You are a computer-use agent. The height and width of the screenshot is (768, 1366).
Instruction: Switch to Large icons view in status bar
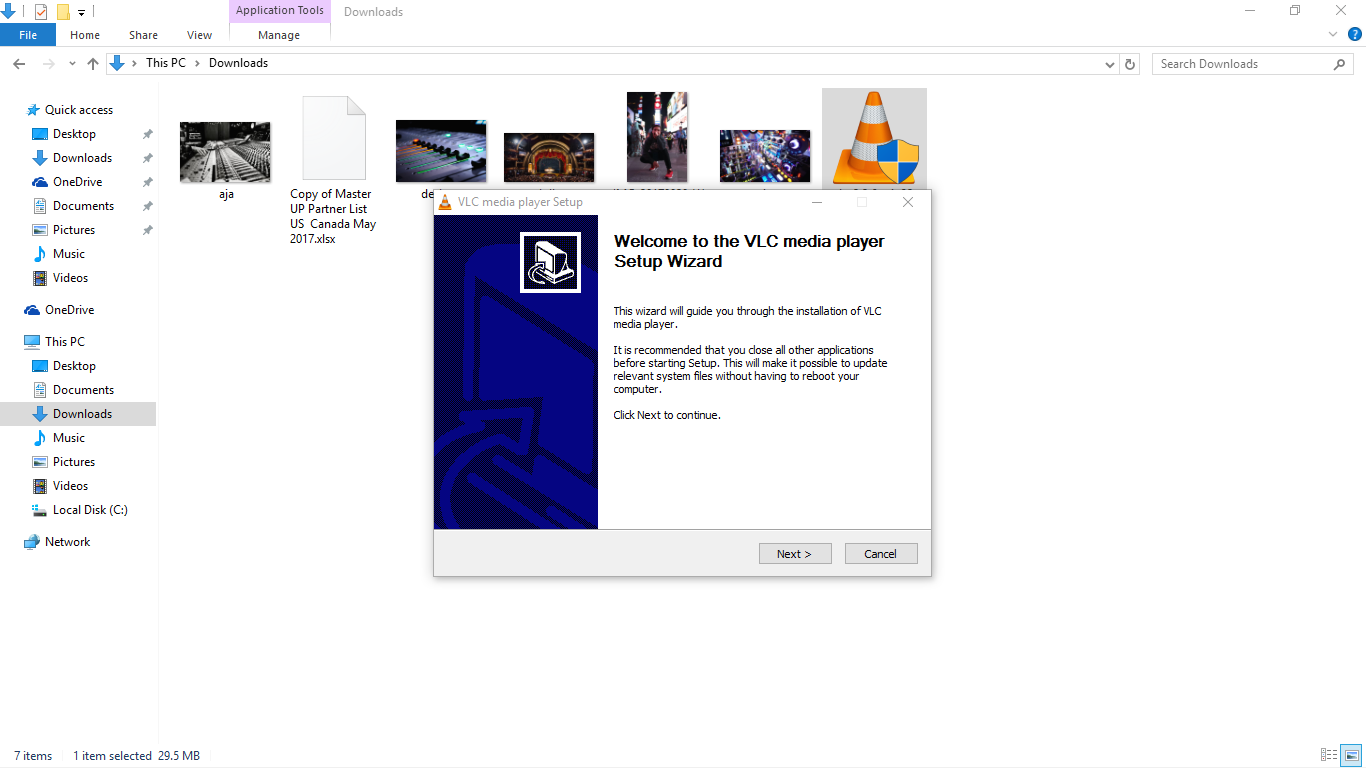[x=1351, y=755]
